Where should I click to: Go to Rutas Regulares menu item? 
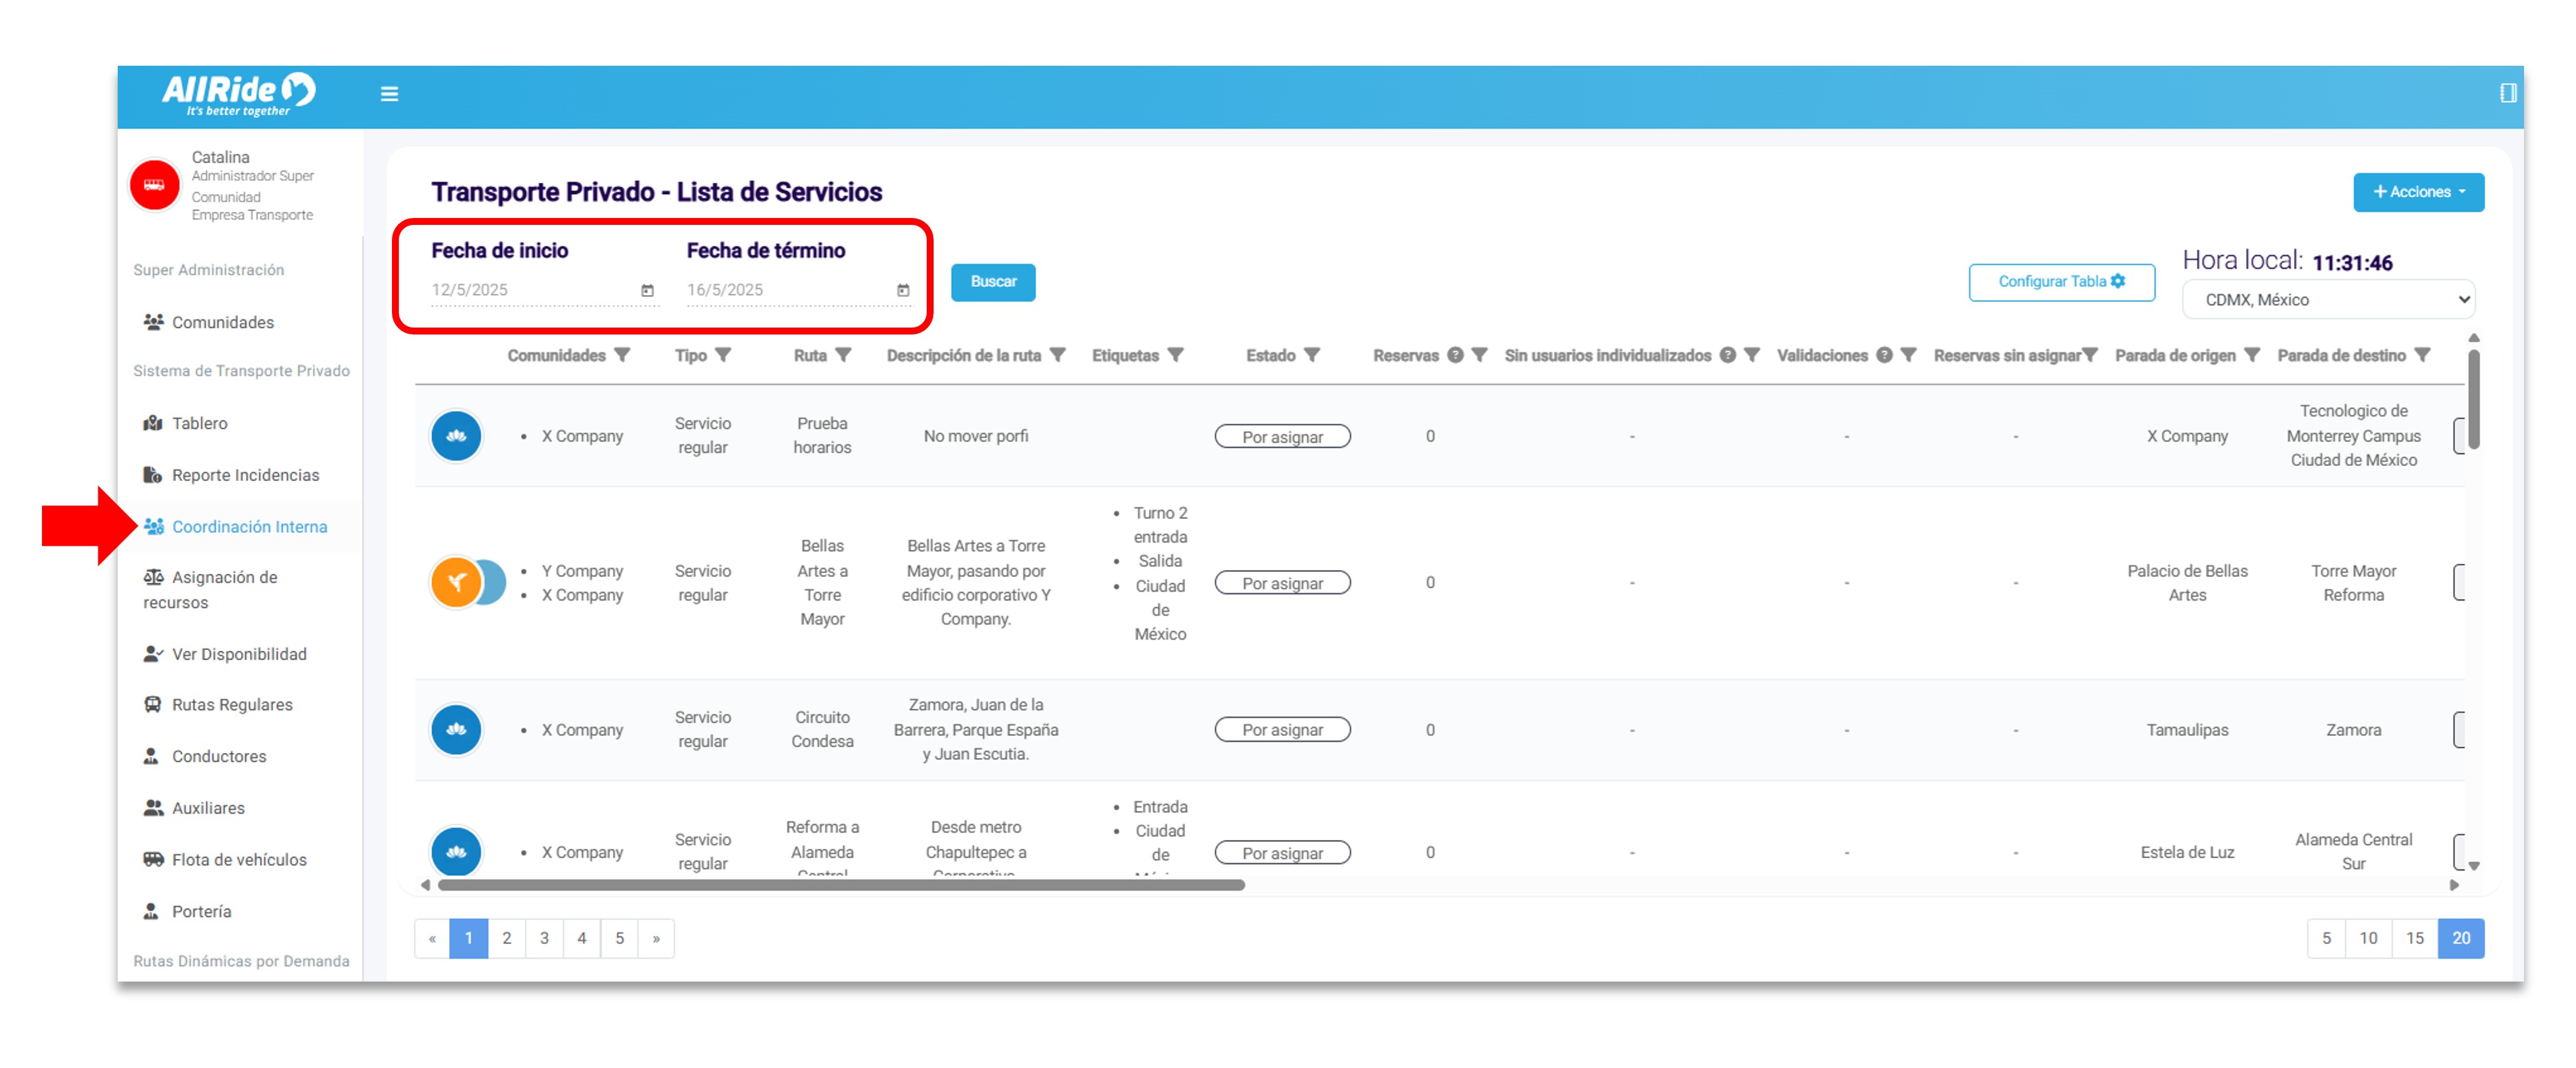232,704
